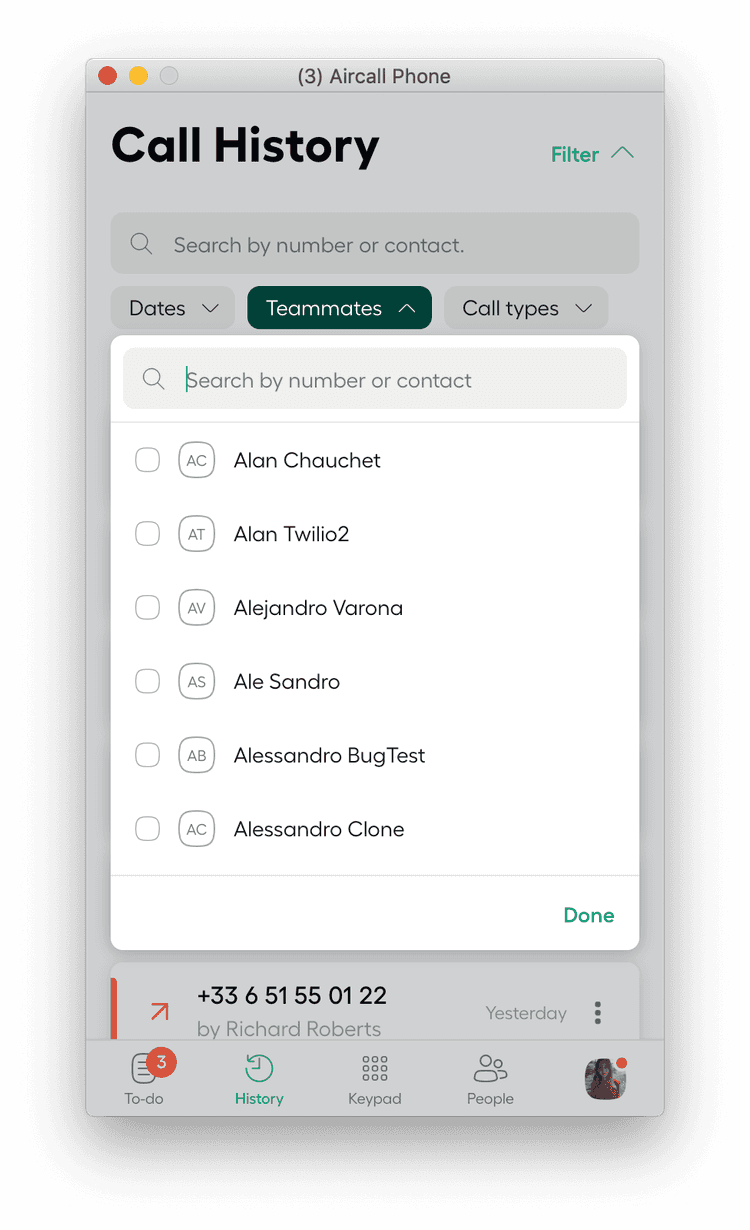Check the Alan Chauchet checkbox
Viewport: 750px width, 1230px height.
point(147,460)
